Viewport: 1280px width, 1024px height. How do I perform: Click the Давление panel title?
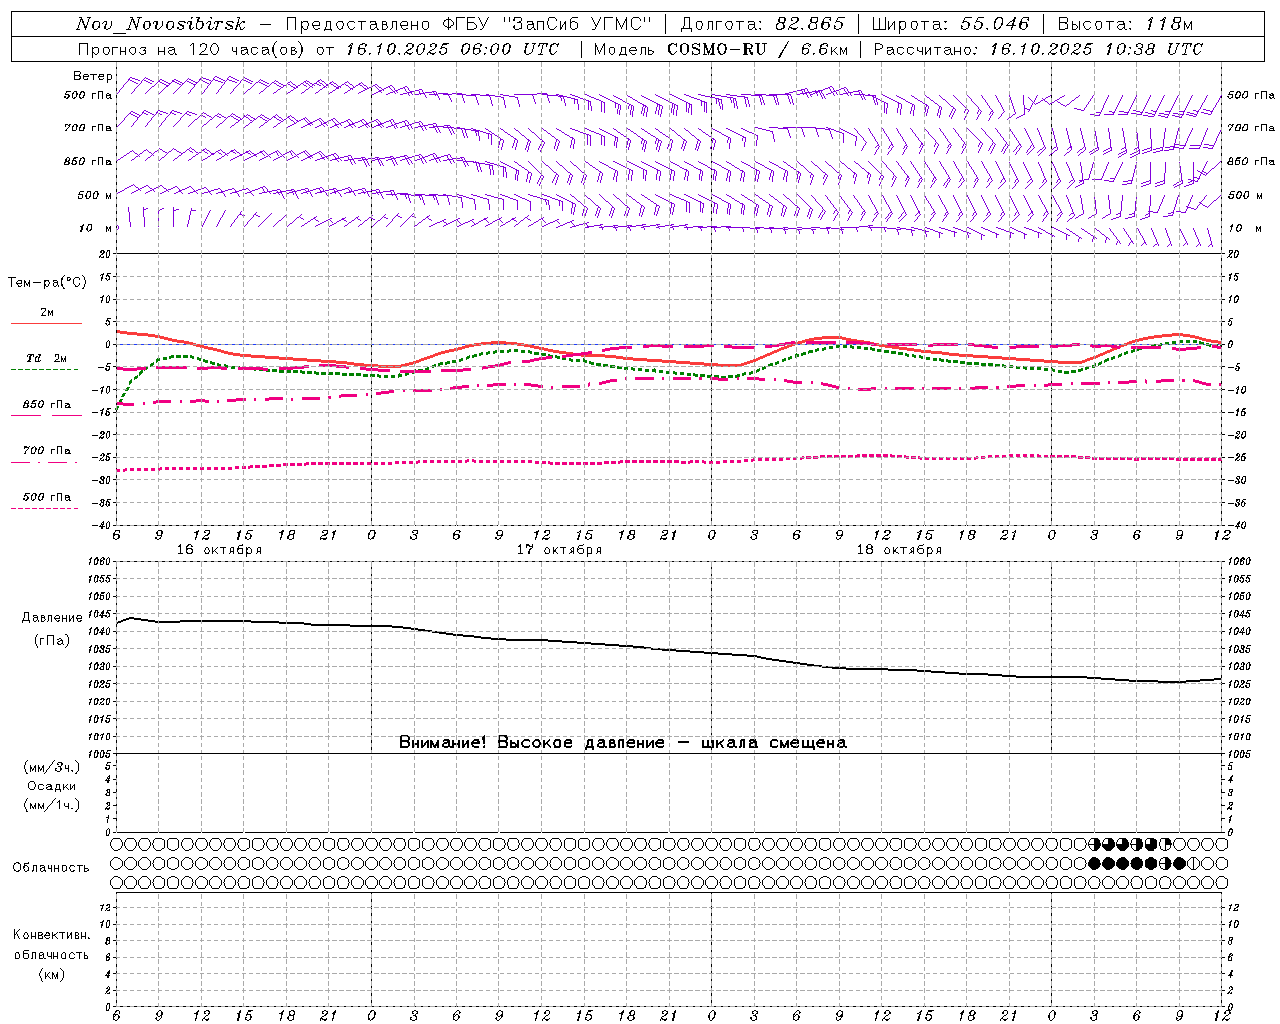52,618
